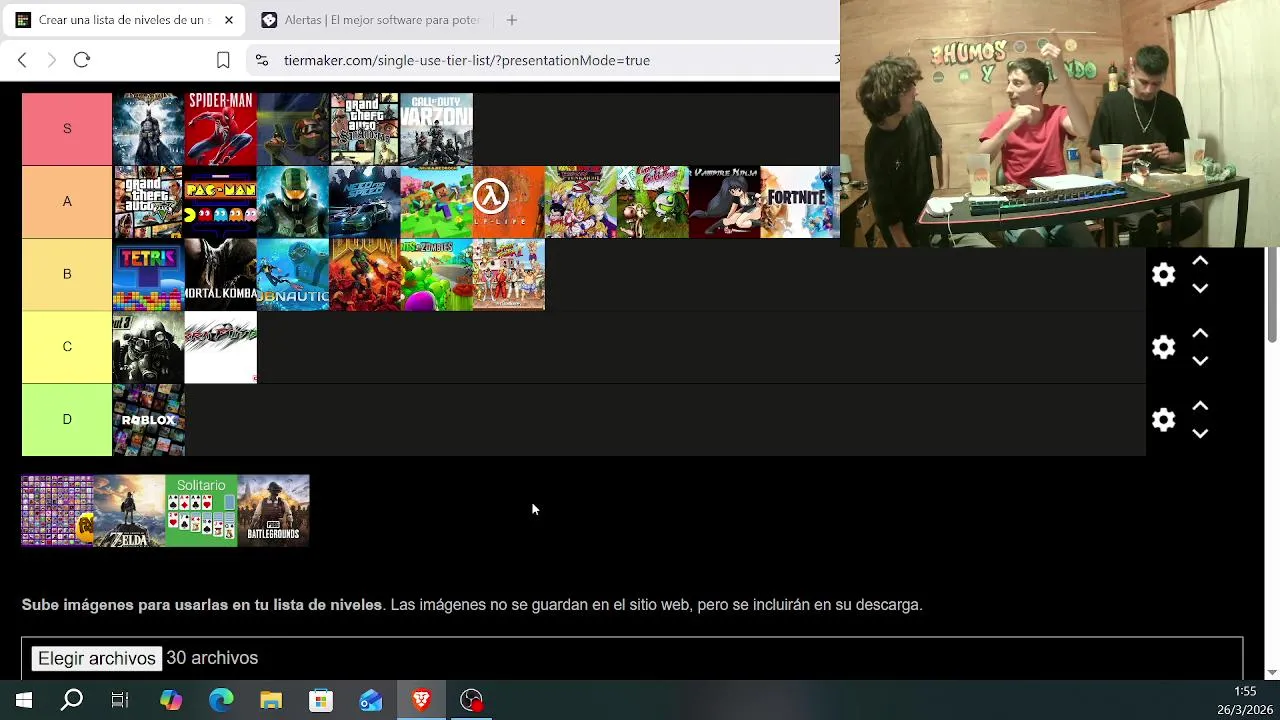Open Windows taskbar search
The width and height of the screenshot is (1280, 720).
coord(72,700)
